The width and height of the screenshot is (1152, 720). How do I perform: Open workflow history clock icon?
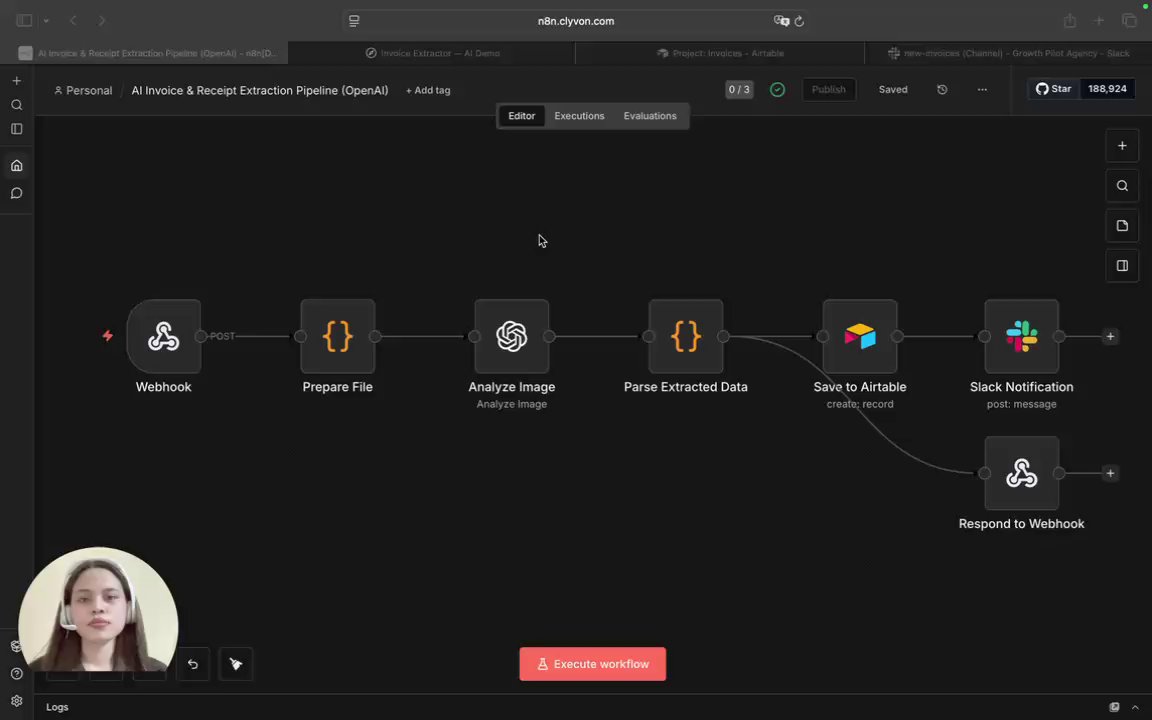(942, 90)
